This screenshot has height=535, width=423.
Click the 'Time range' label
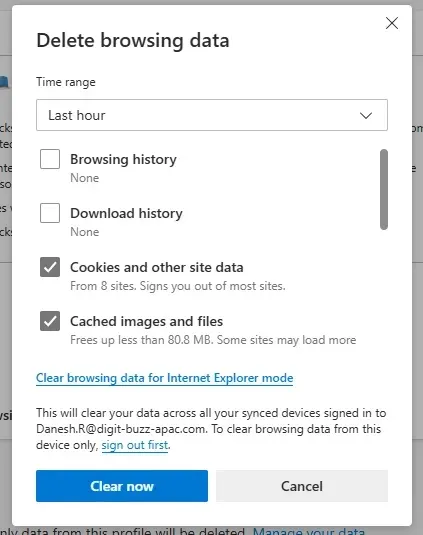(66, 82)
